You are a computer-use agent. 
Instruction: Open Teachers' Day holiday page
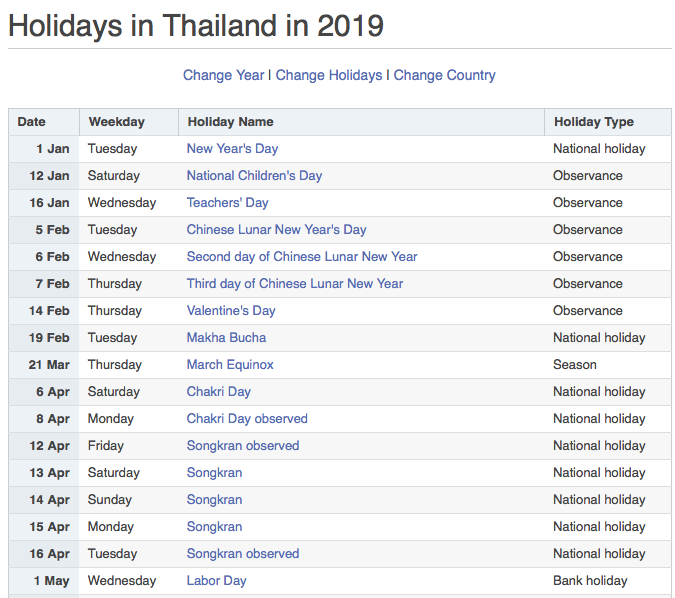(x=227, y=203)
